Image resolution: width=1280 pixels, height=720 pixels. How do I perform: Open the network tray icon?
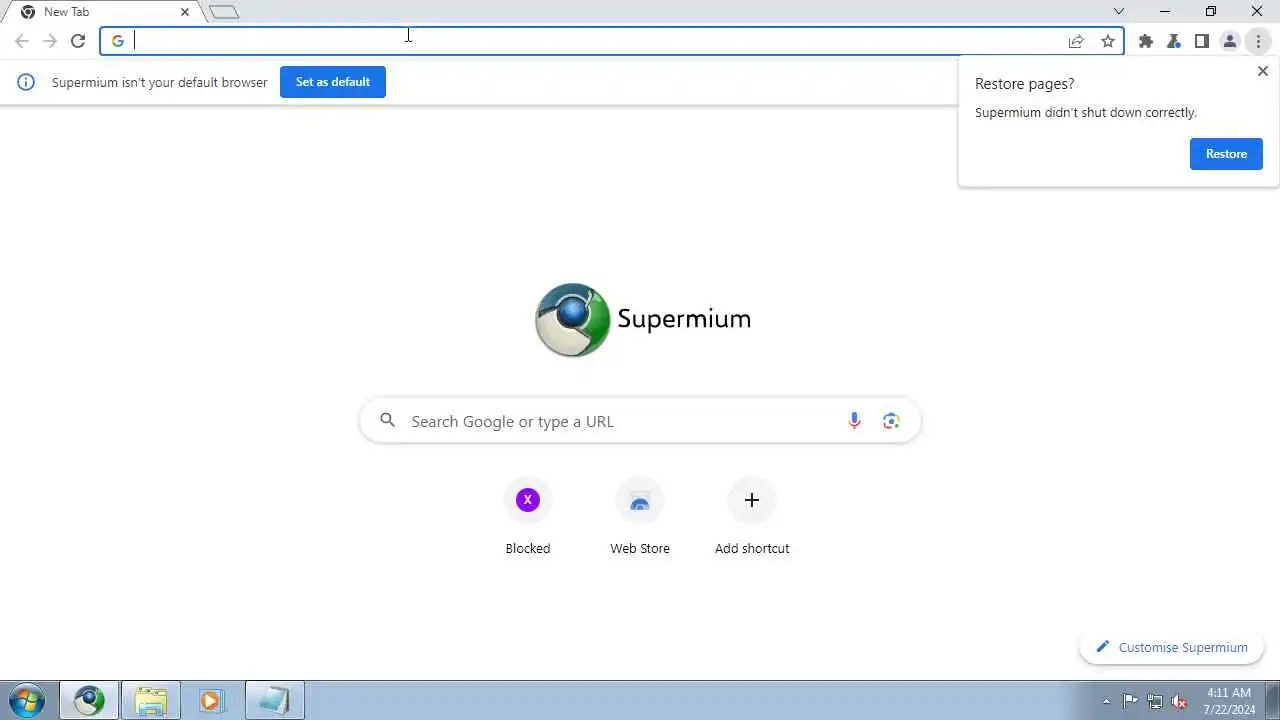pos(1155,701)
